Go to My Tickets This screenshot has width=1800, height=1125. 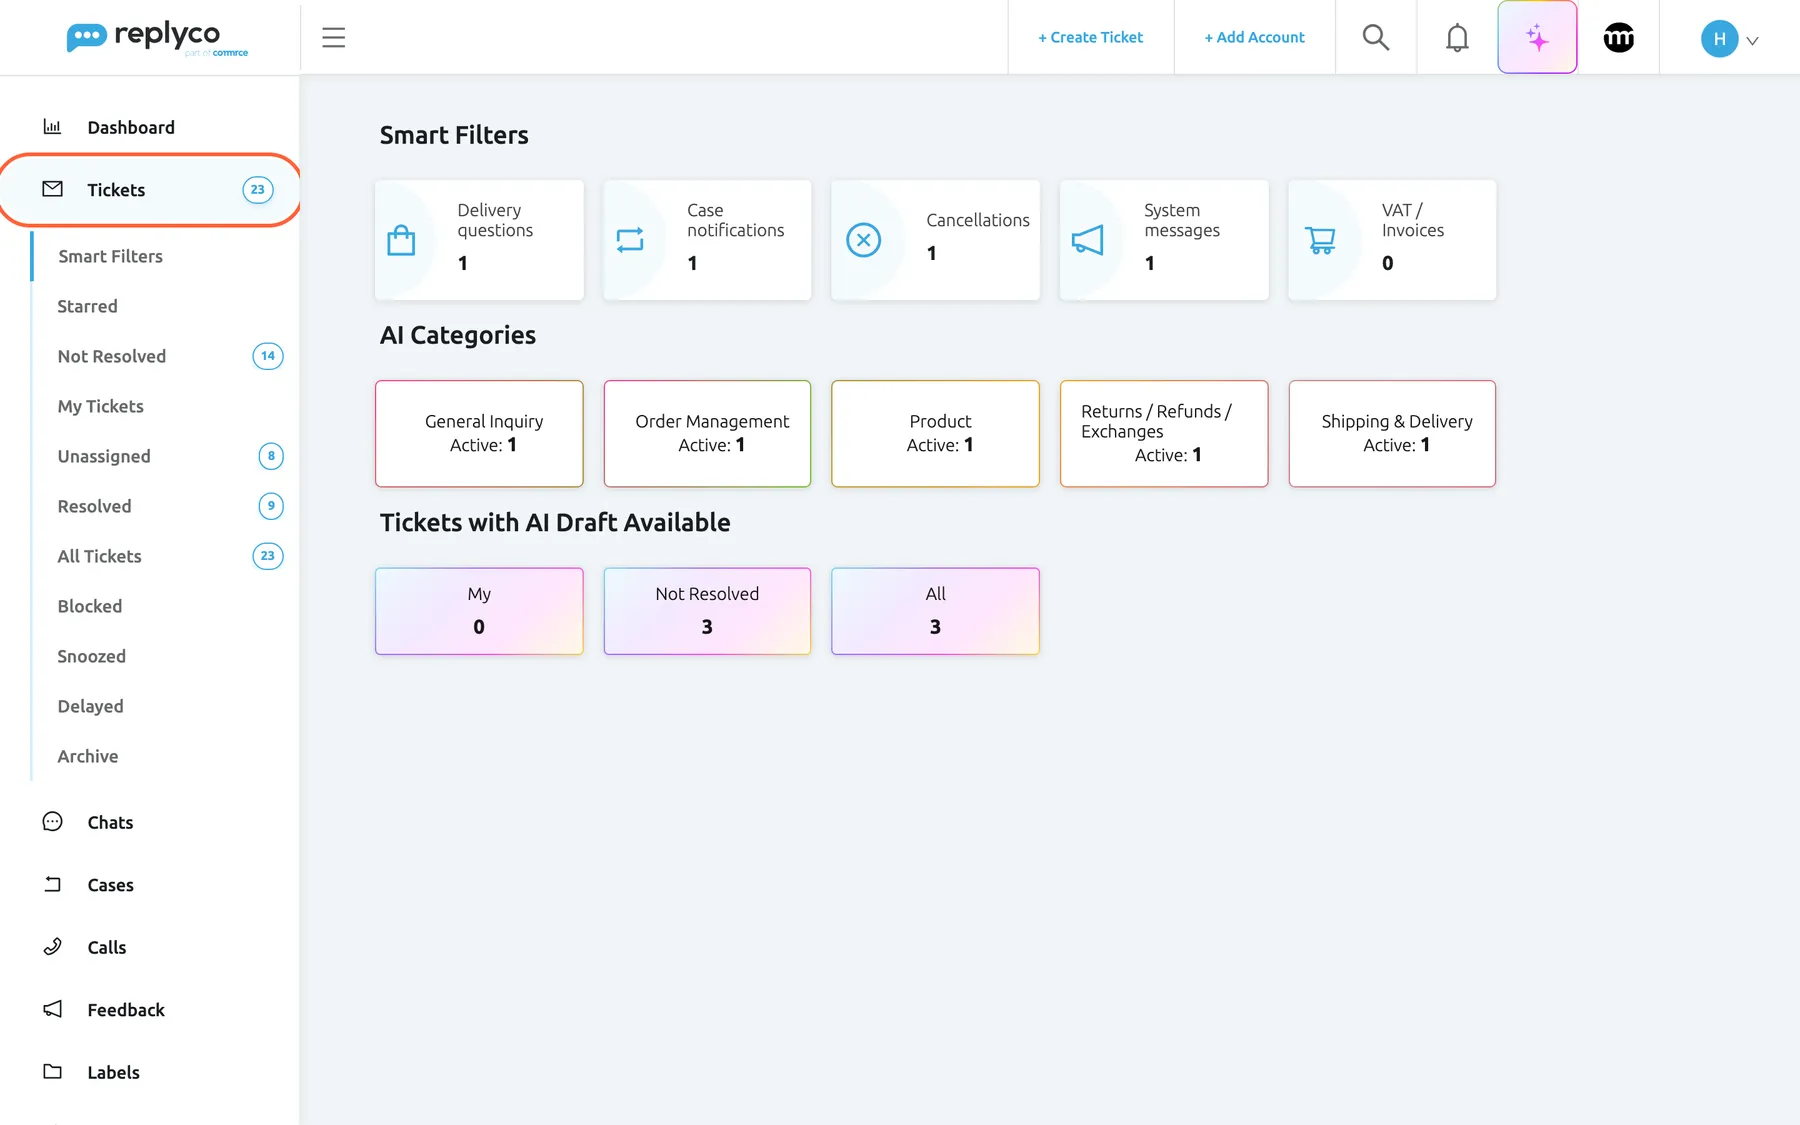pos(100,406)
